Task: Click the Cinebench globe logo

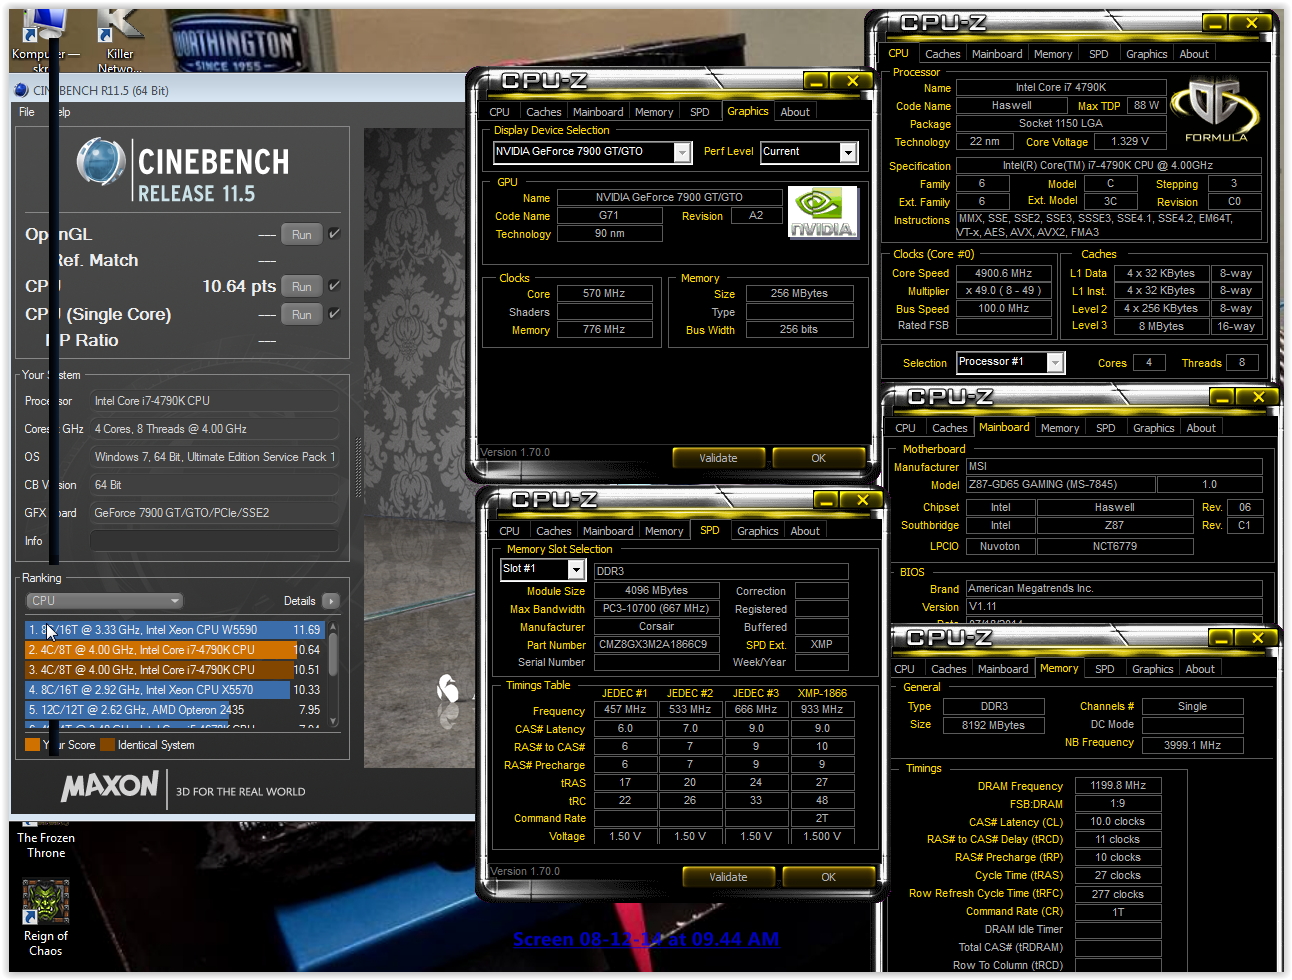Action: pyautogui.click(x=101, y=162)
